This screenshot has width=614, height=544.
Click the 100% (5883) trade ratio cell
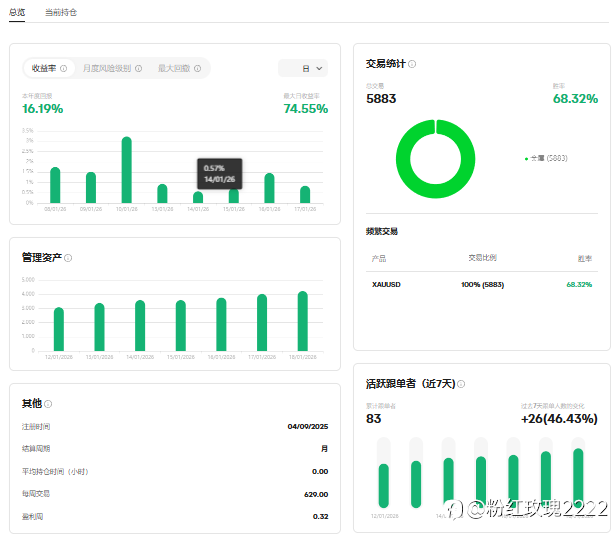tap(482, 285)
